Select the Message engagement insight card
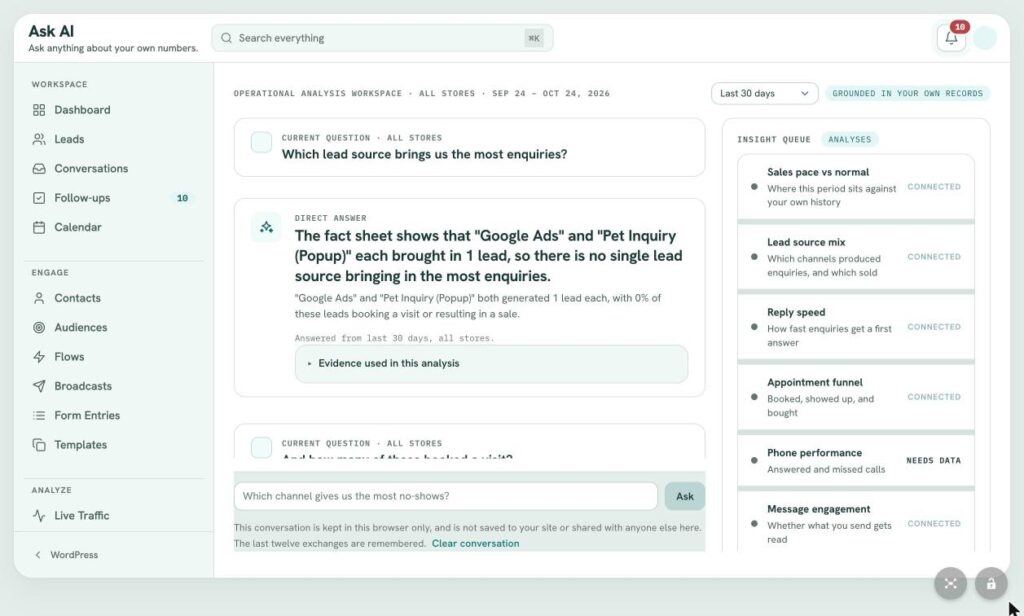 point(856,523)
